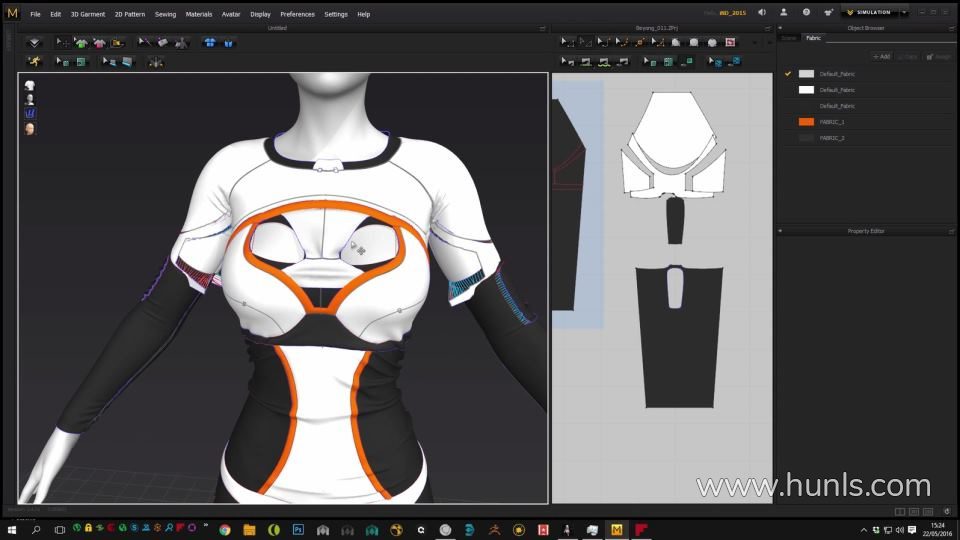Open the Sewing menu
Screen dimensions: 960x540
165,14
